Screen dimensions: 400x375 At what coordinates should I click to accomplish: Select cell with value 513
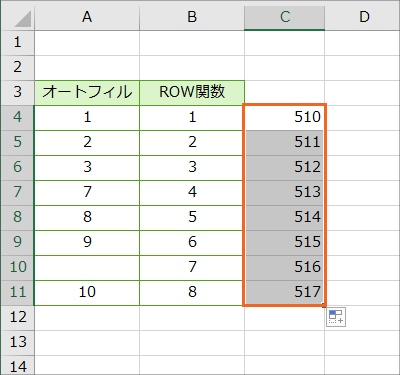click(x=284, y=193)
